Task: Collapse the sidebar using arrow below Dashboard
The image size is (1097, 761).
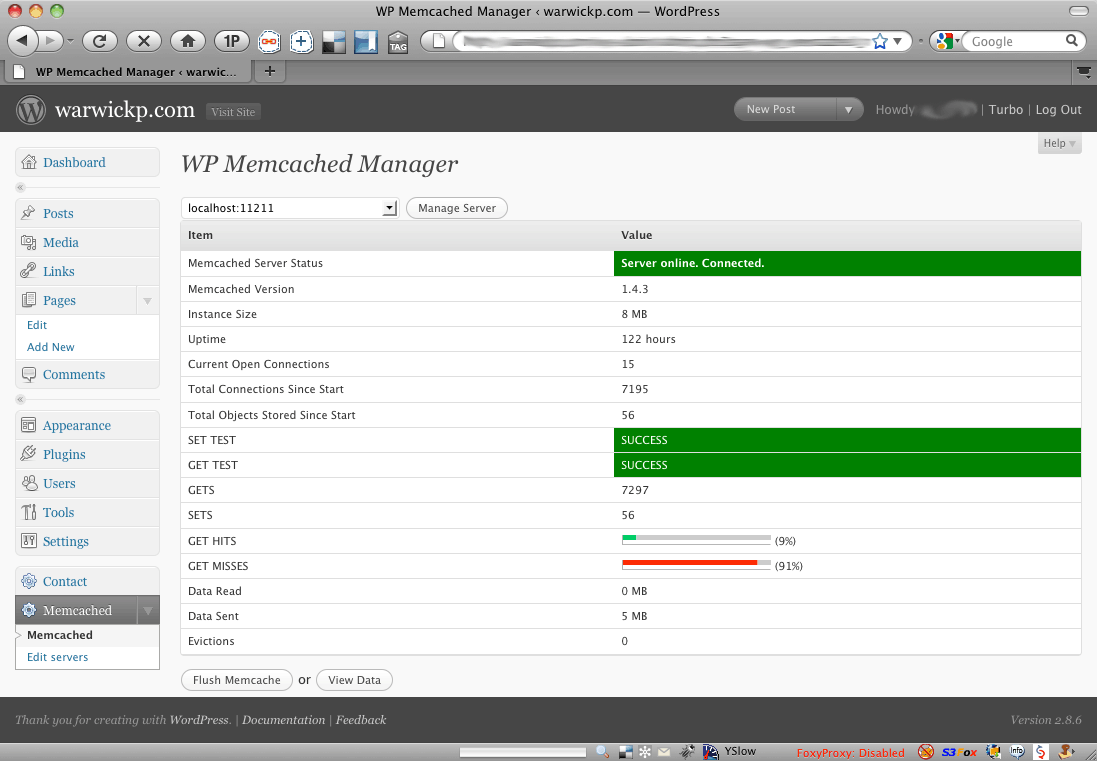Action: point(20,187)
